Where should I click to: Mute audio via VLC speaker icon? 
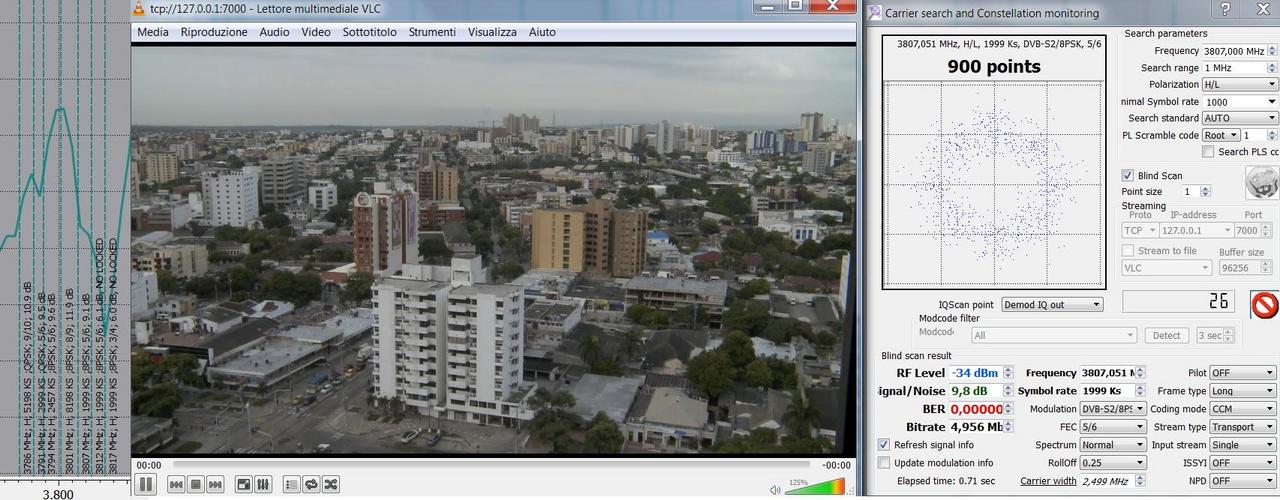(775, 489)
